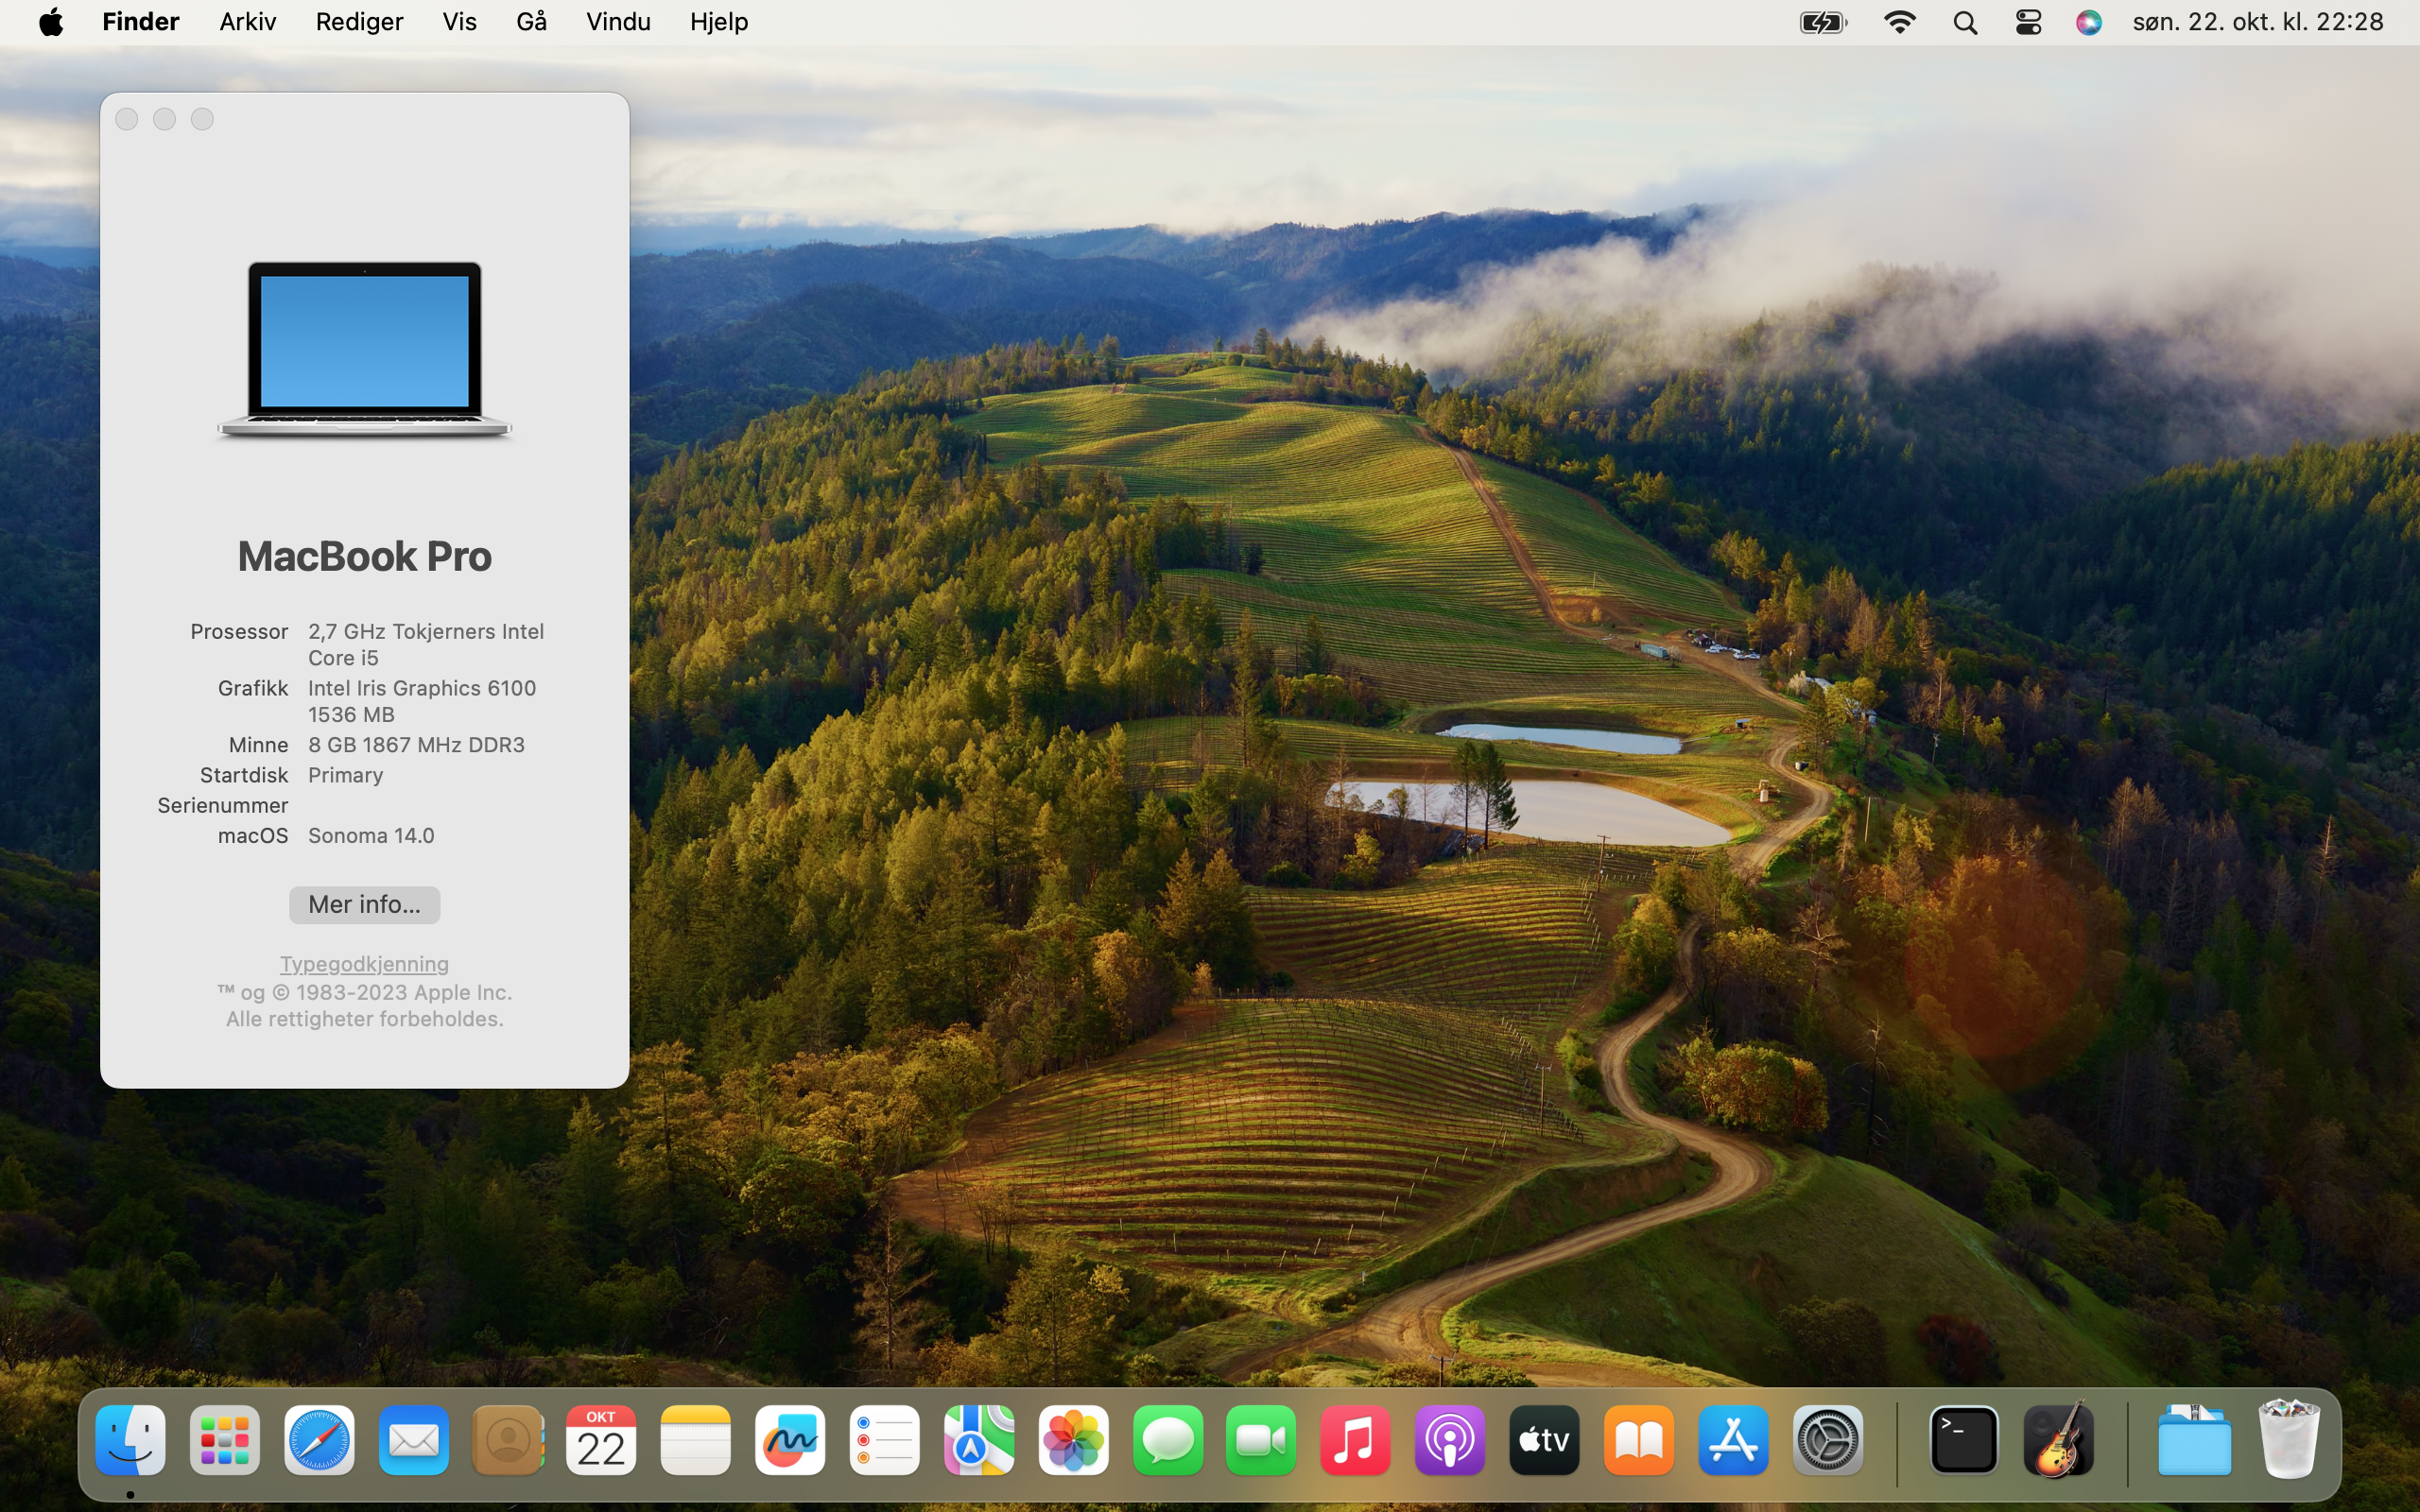
Task: Launch Launchpad from the Dock
Action: click(225, 1440)
